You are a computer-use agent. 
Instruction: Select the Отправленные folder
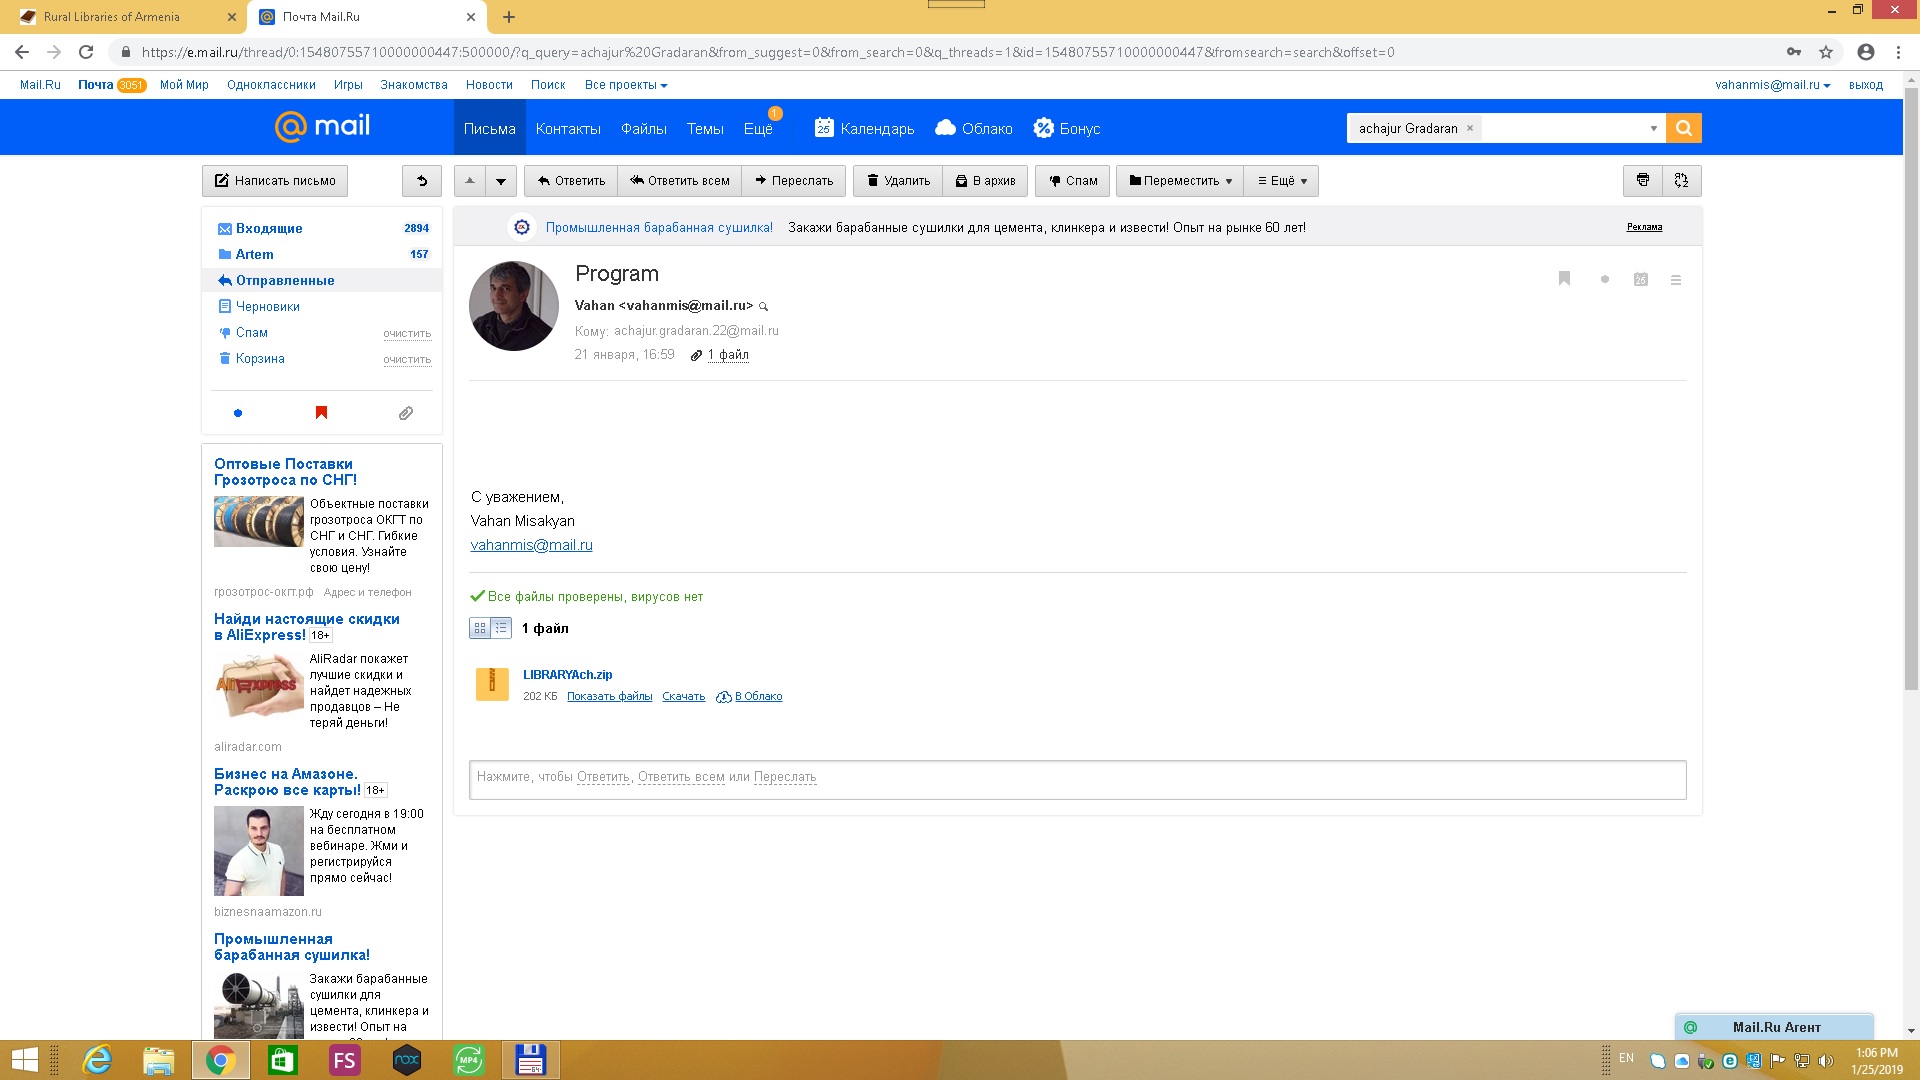click(285, 281)
